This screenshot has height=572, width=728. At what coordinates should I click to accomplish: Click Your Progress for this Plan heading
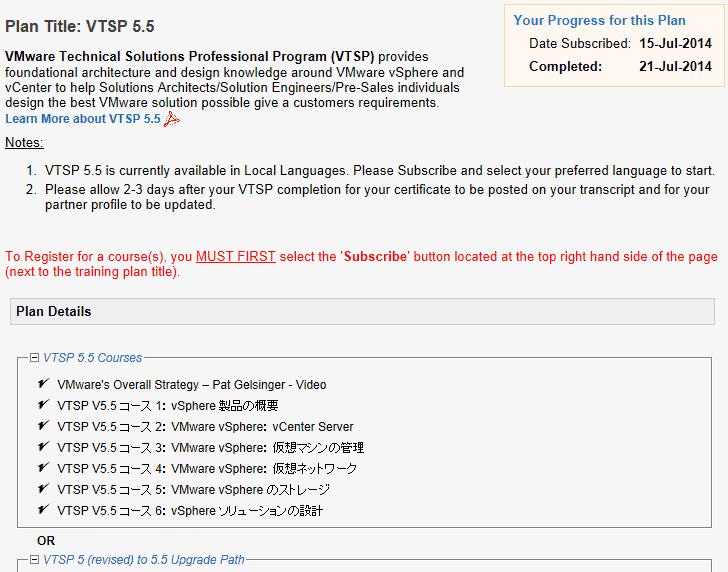(599, 20)
